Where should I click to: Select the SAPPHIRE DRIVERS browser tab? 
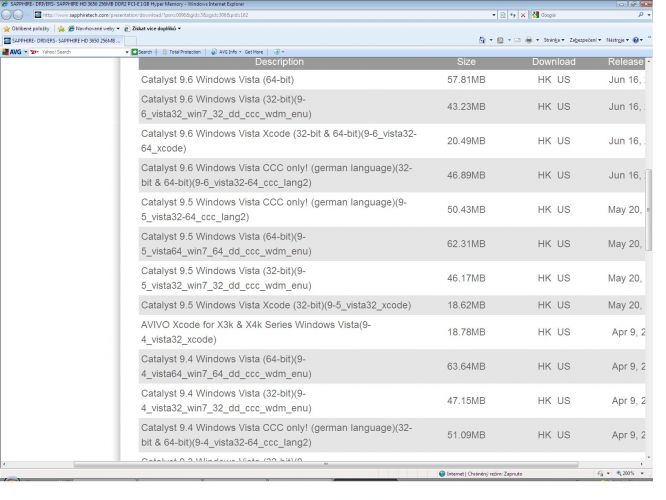coord(62,40)
